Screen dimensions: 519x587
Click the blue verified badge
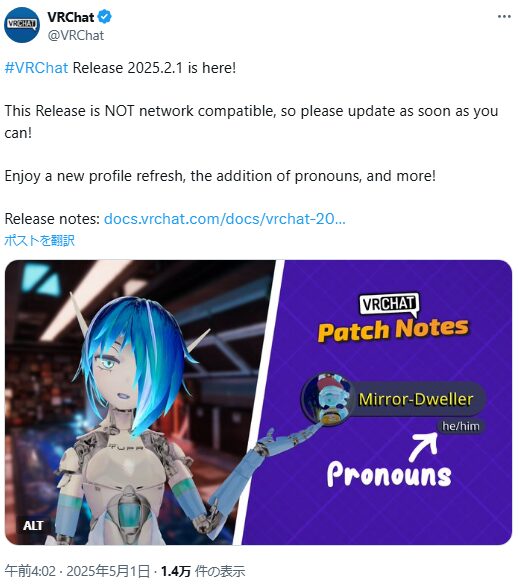(104, 17)
